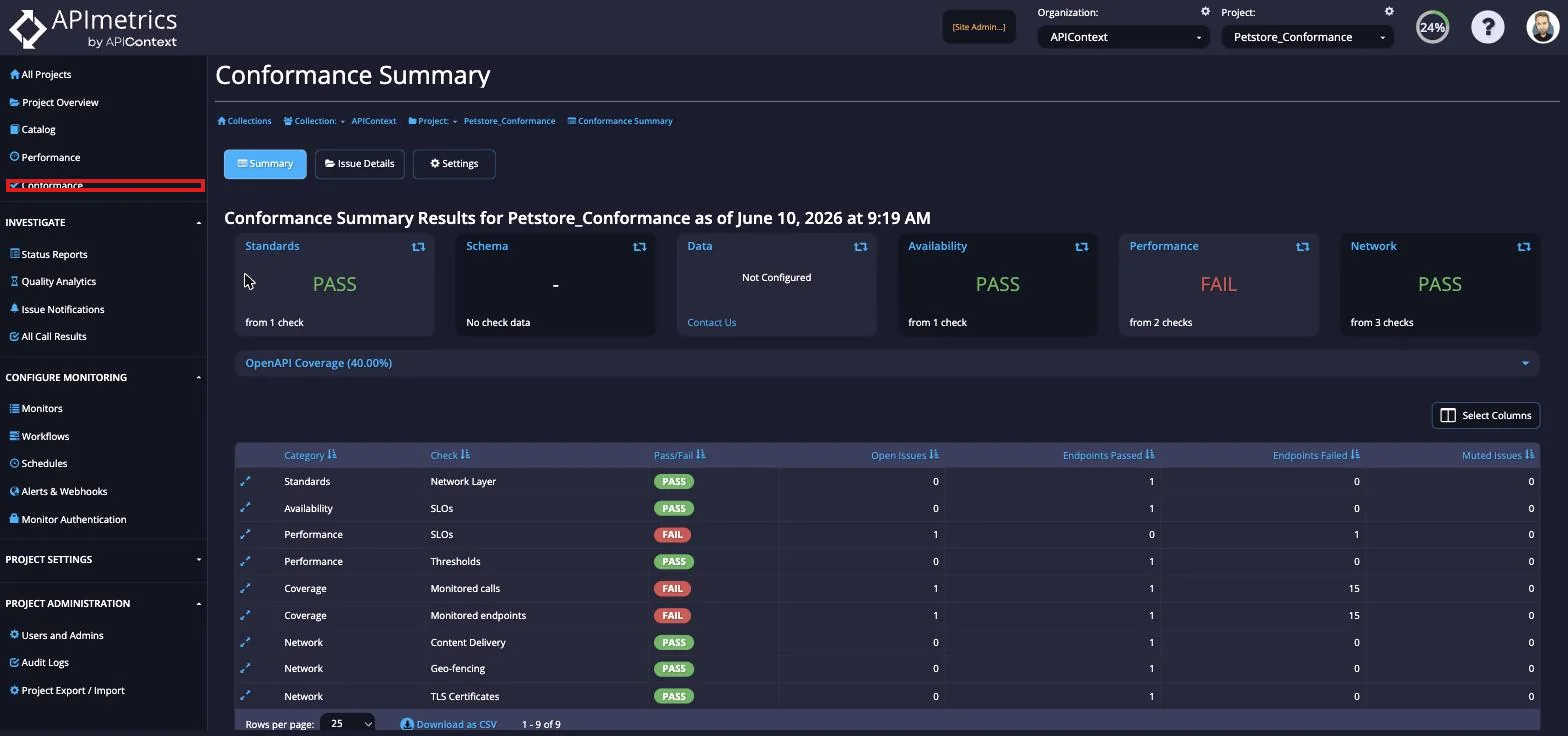Viewport: 1568px width, 736px height.
Task: Refresh the Availability card
Action: 1081,246
